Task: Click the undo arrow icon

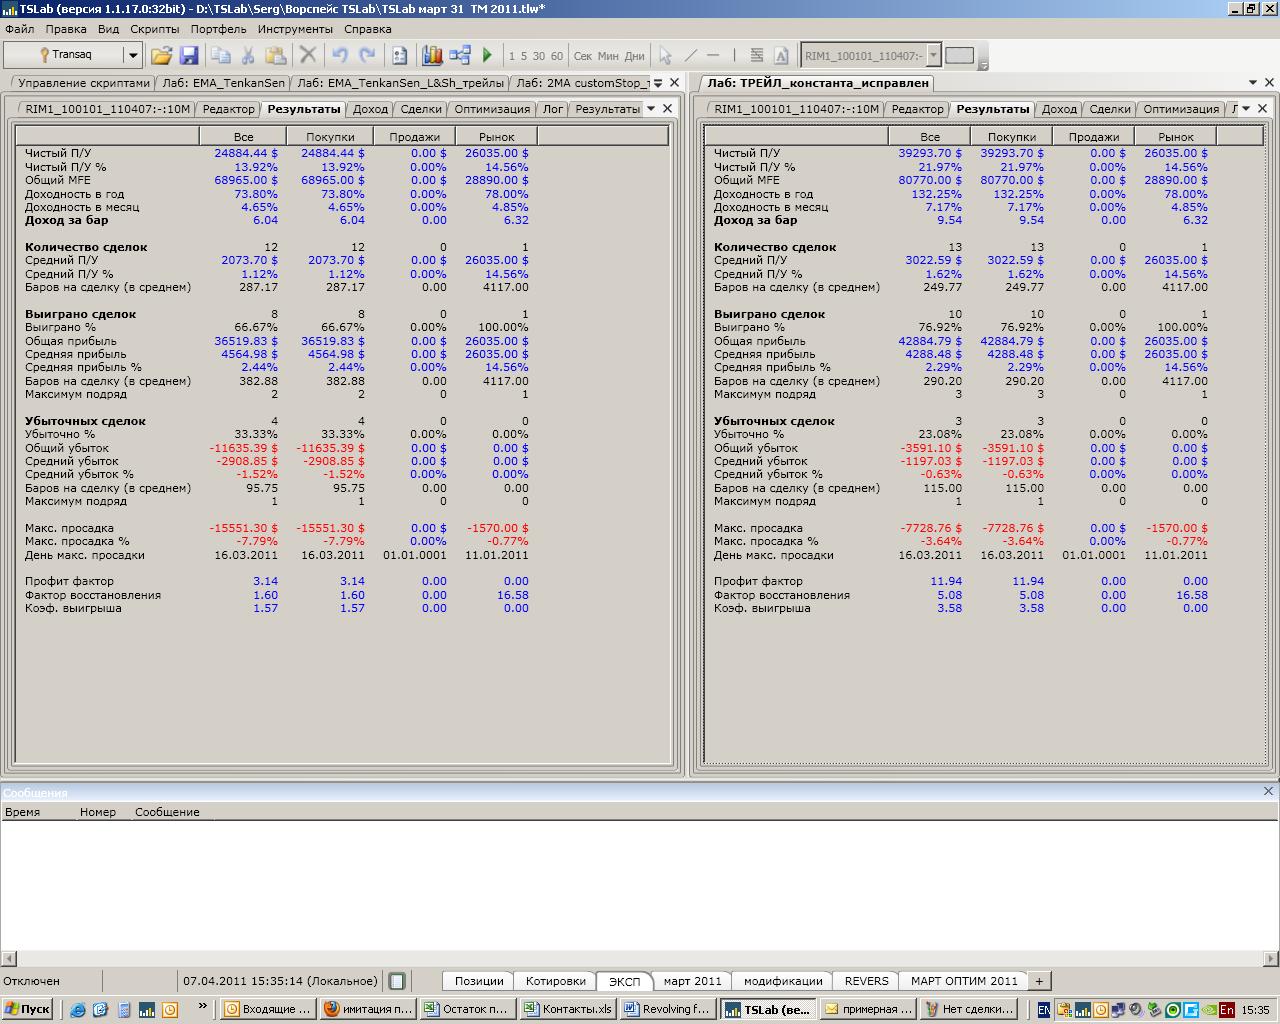Action: 340,56
